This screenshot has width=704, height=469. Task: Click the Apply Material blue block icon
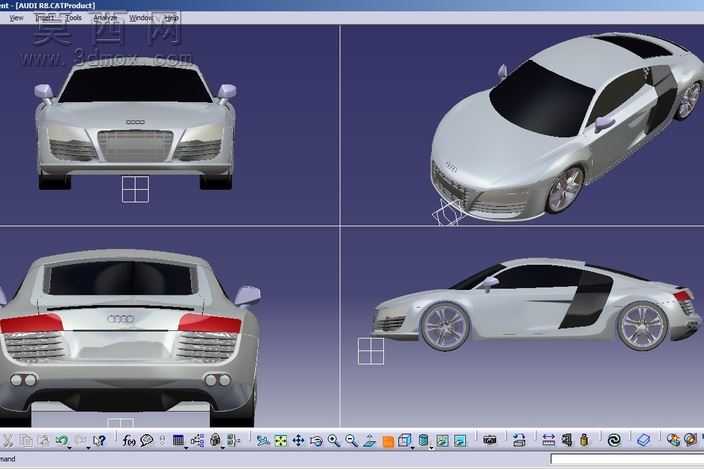(x=643, y=441)
